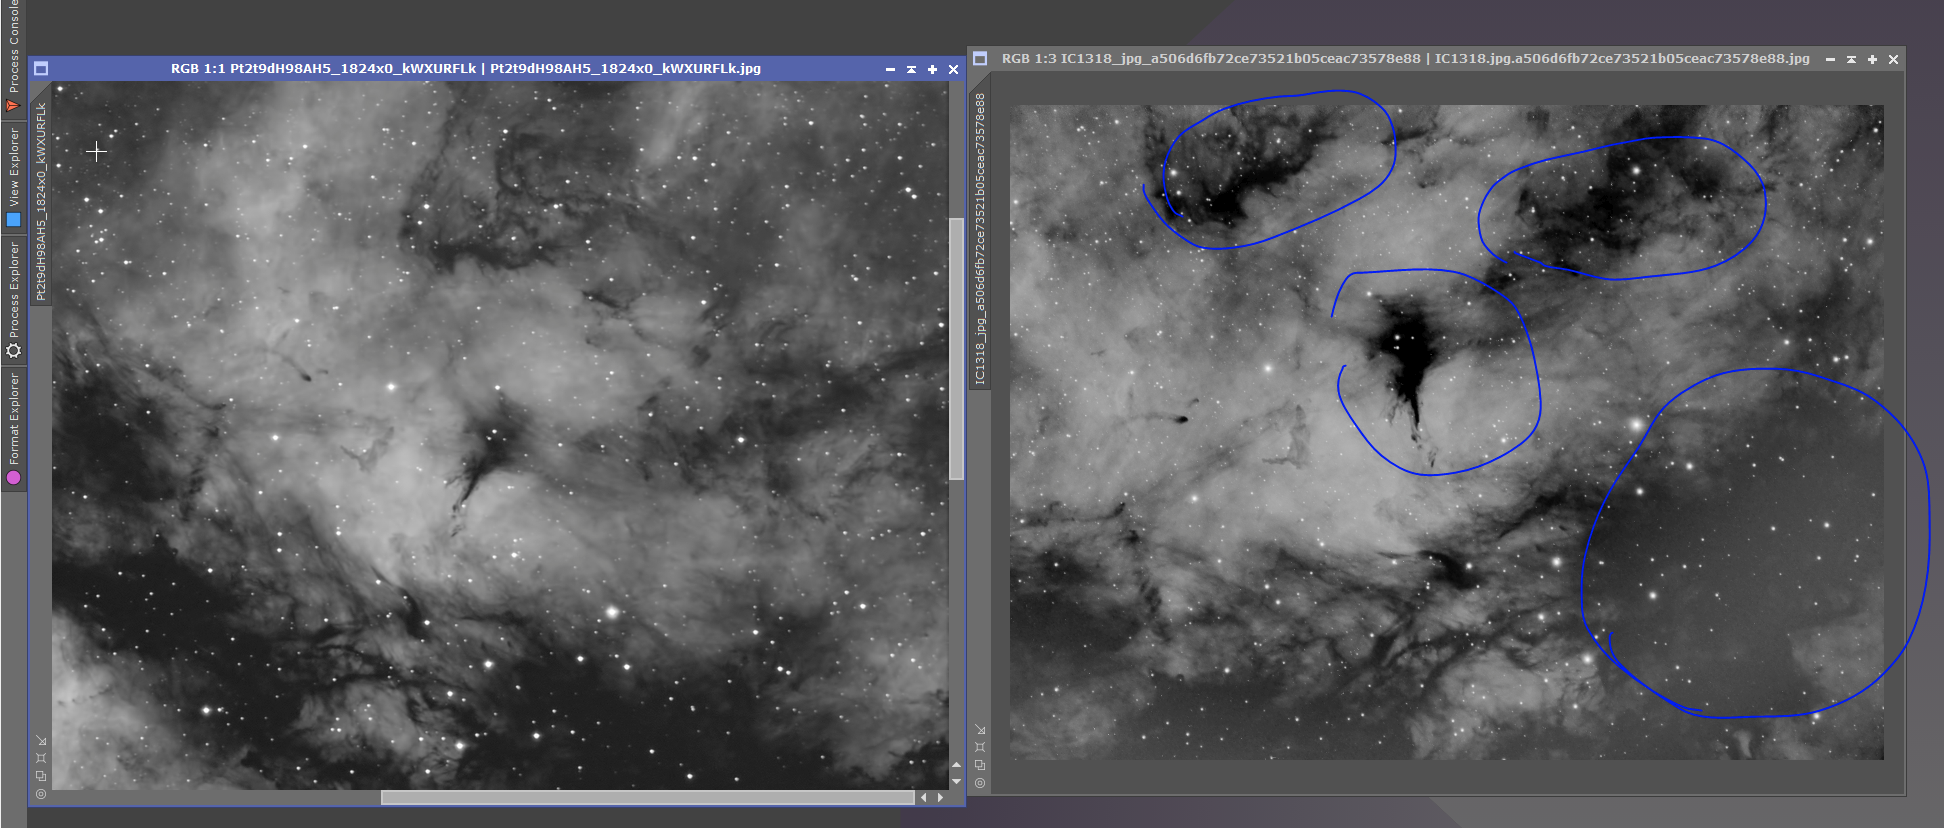Click the scroll left arrow in the Pt2t9dH98AH5 window

(924, 797)
